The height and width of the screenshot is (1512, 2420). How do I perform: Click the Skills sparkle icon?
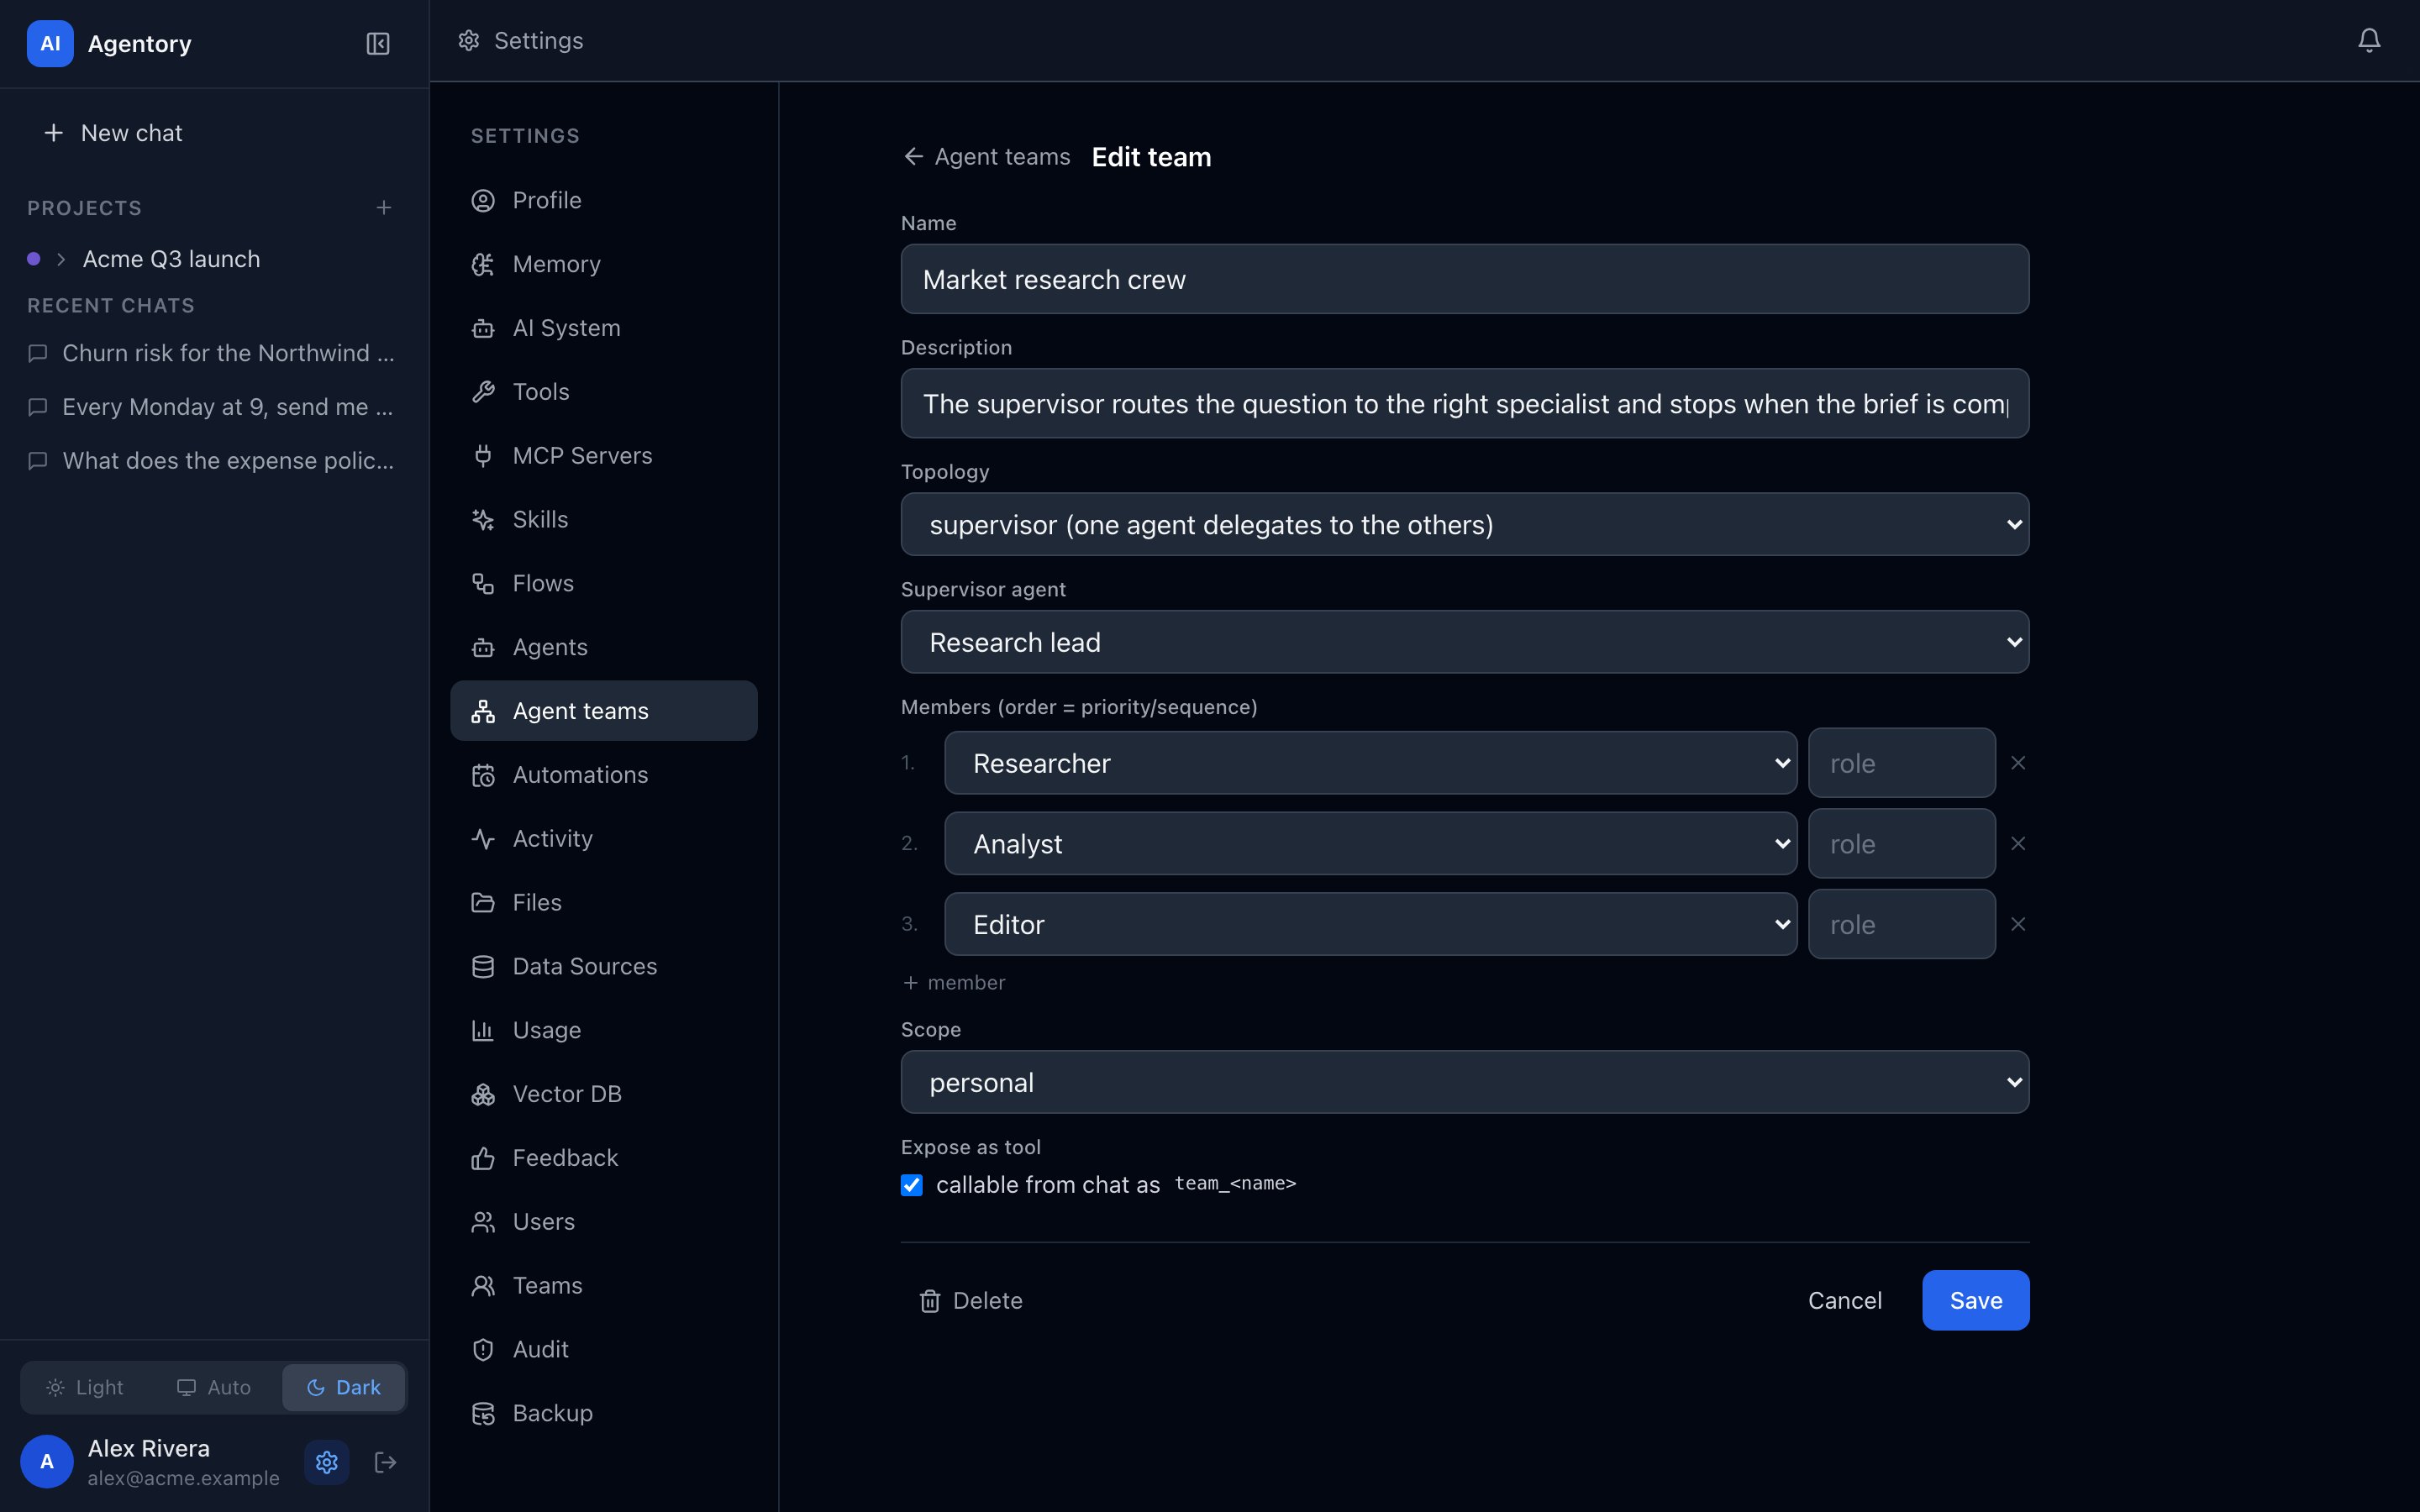coord(483,520)
